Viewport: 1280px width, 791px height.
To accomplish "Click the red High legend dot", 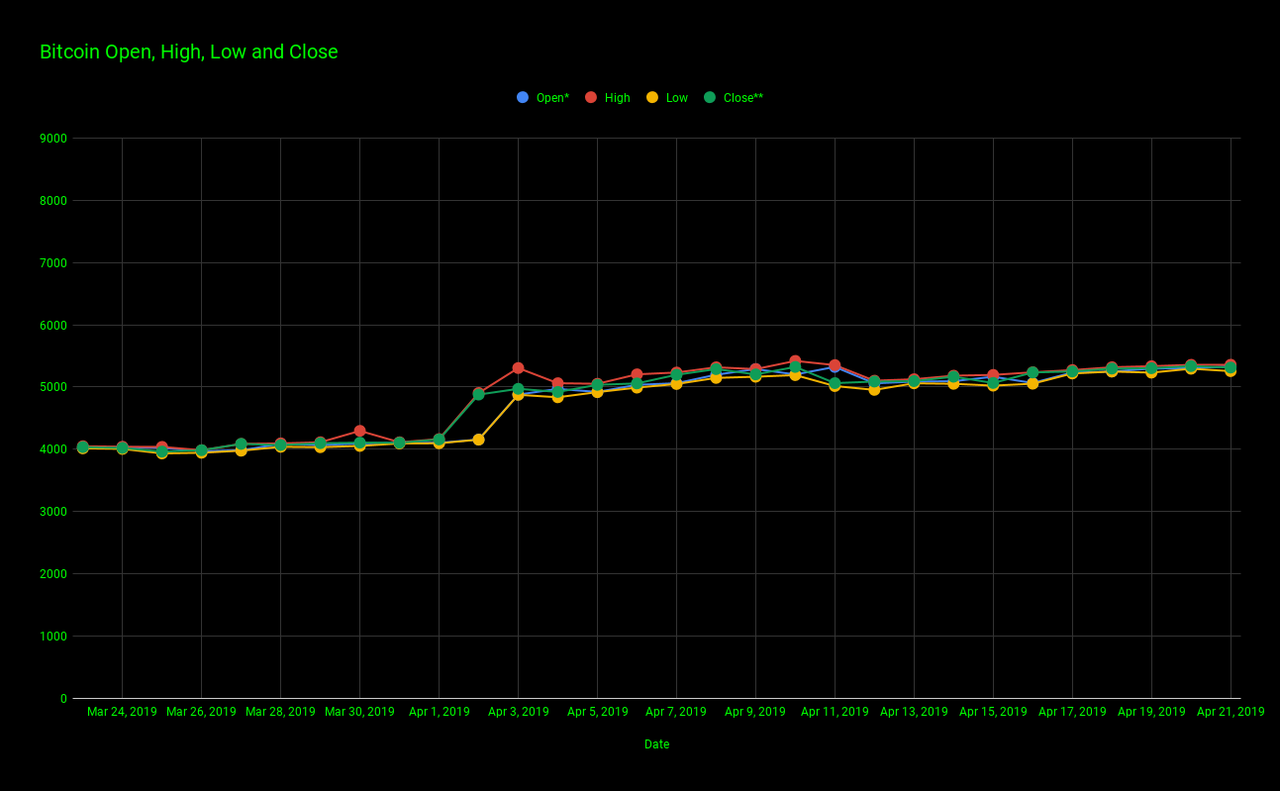I will click(x=591, y=97).
